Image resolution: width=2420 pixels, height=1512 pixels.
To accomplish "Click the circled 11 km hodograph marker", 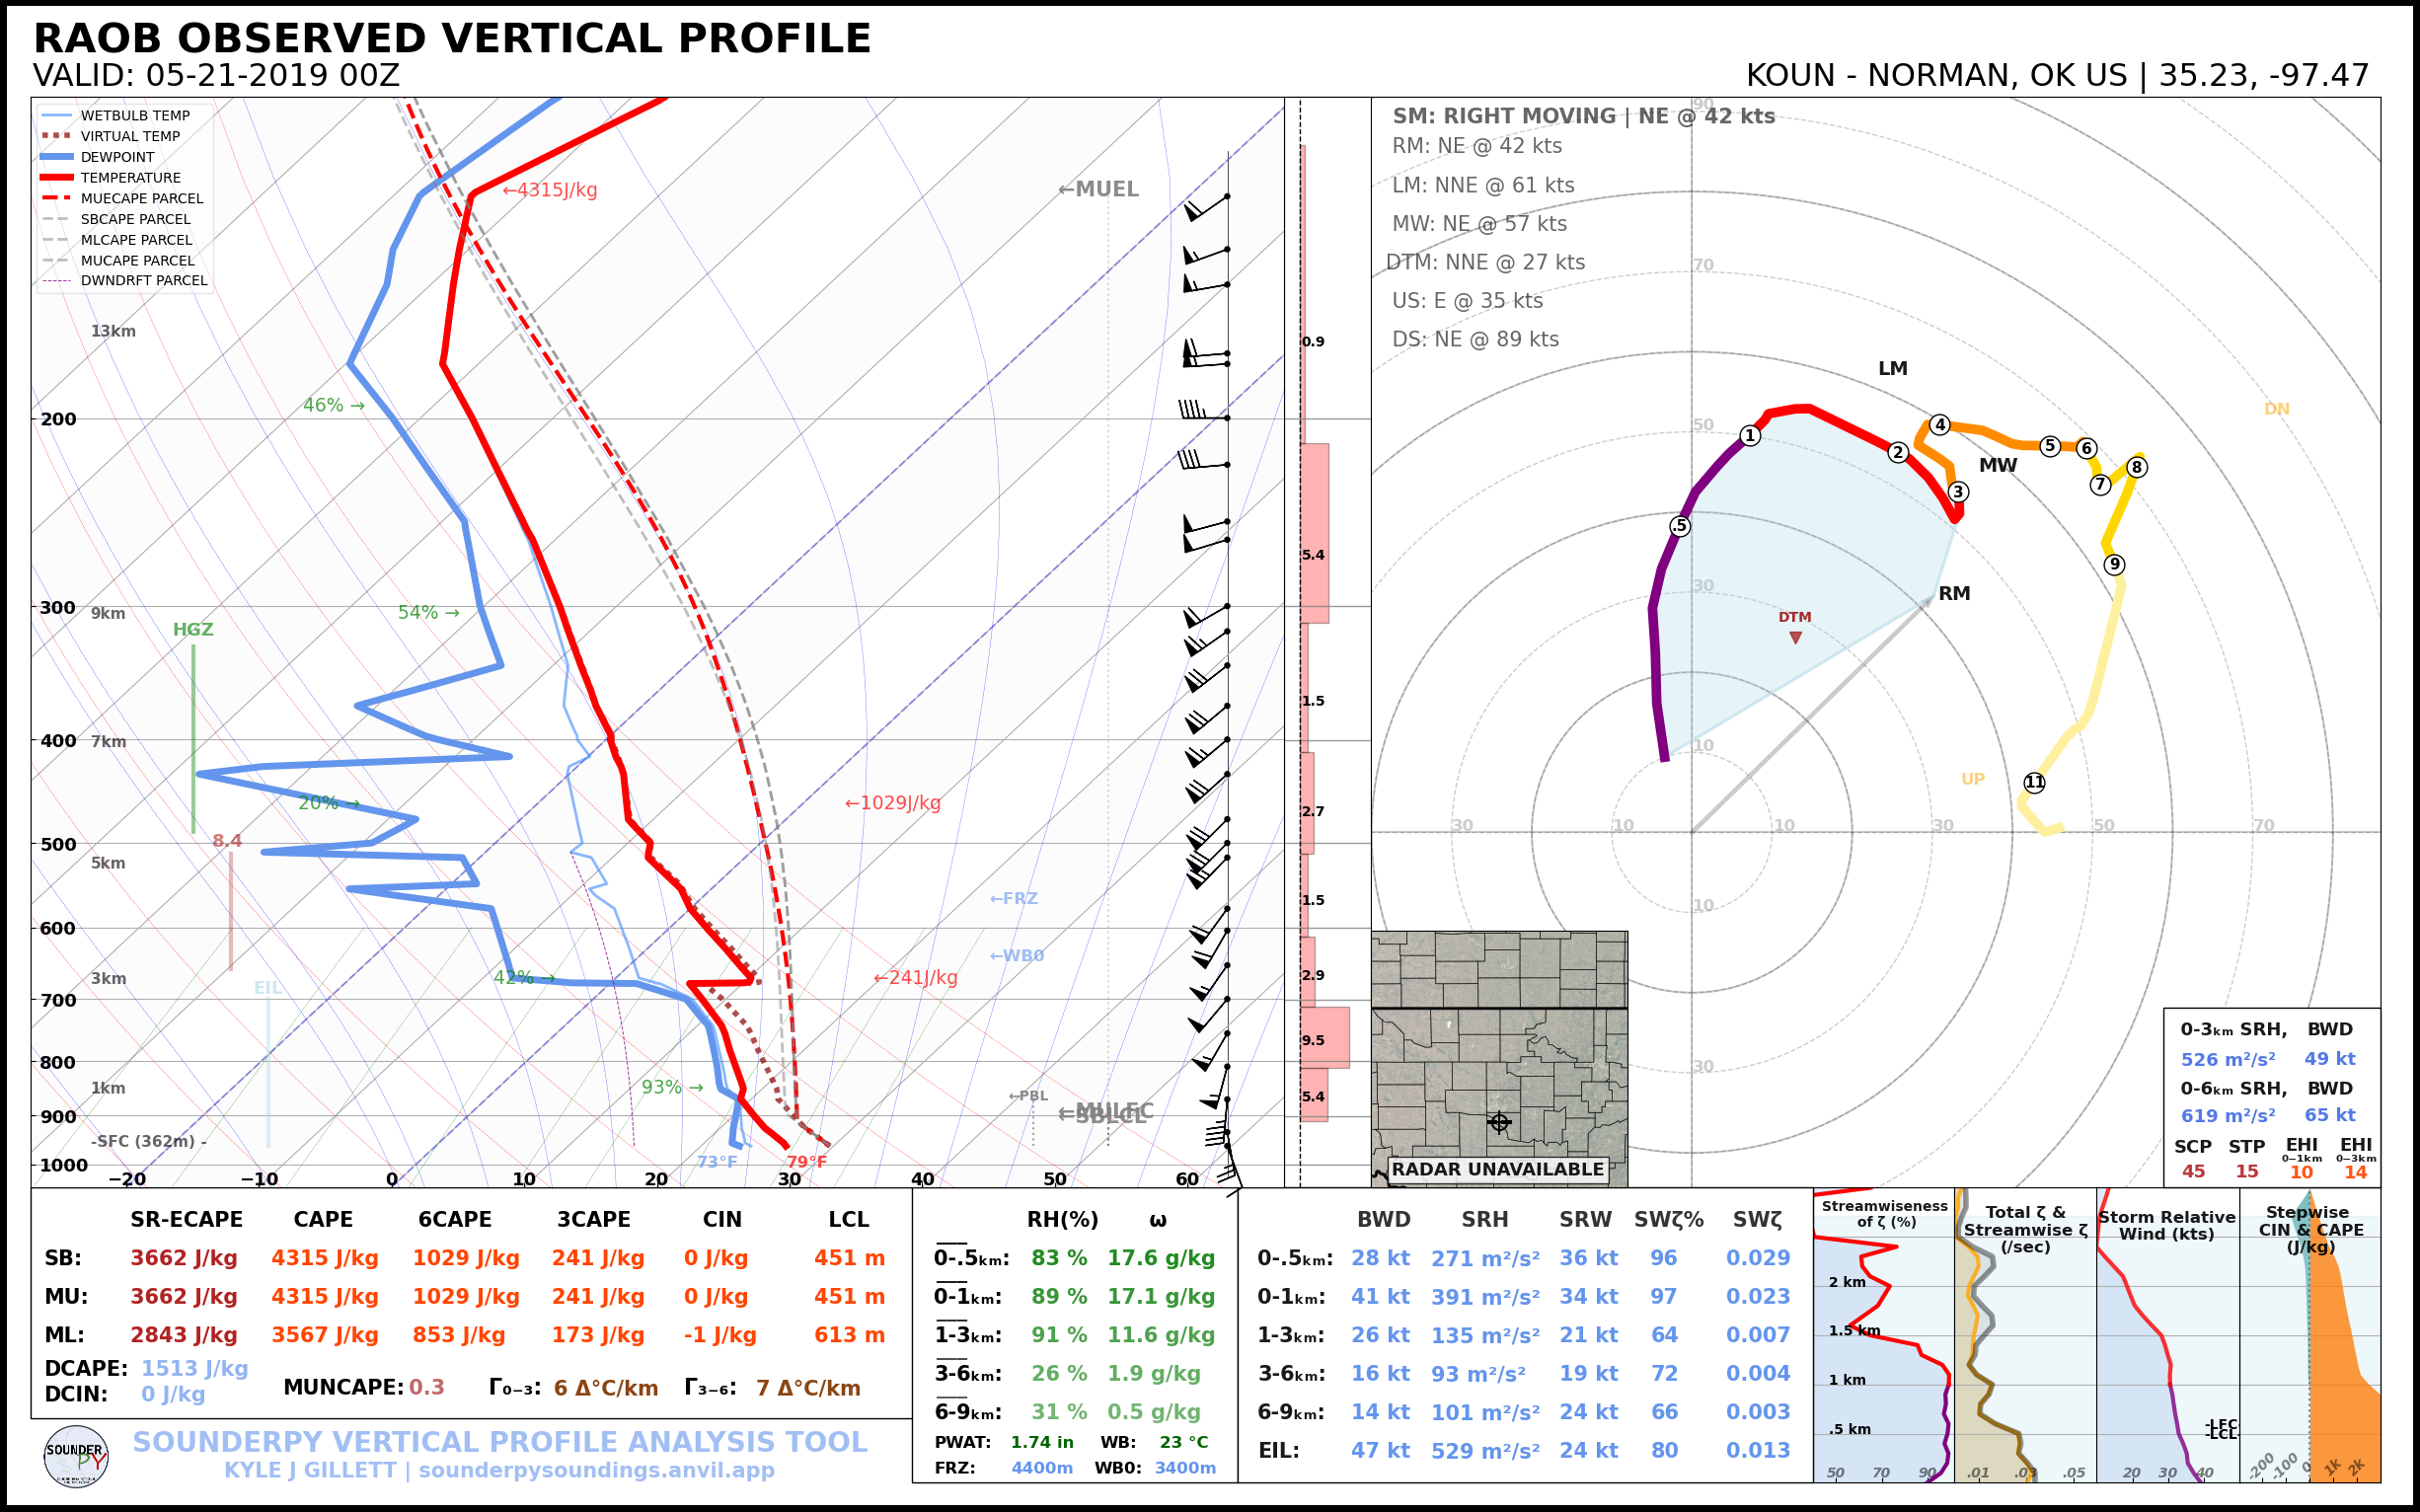I will point(2034,782).
